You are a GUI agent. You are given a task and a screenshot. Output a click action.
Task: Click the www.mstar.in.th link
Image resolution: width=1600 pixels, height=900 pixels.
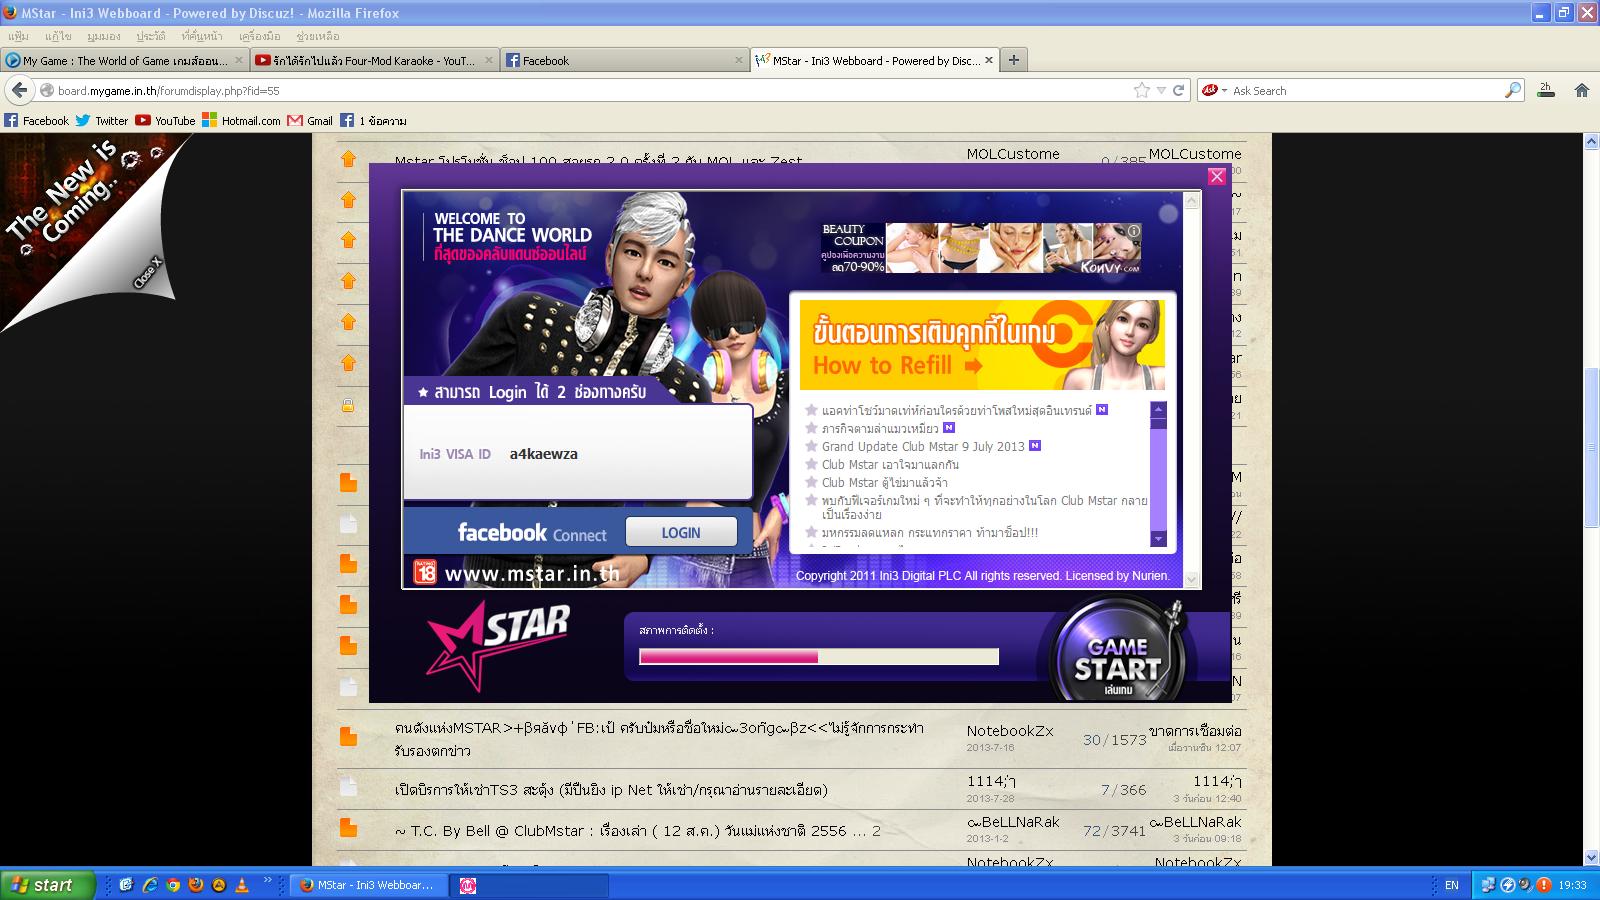point(532,574)
